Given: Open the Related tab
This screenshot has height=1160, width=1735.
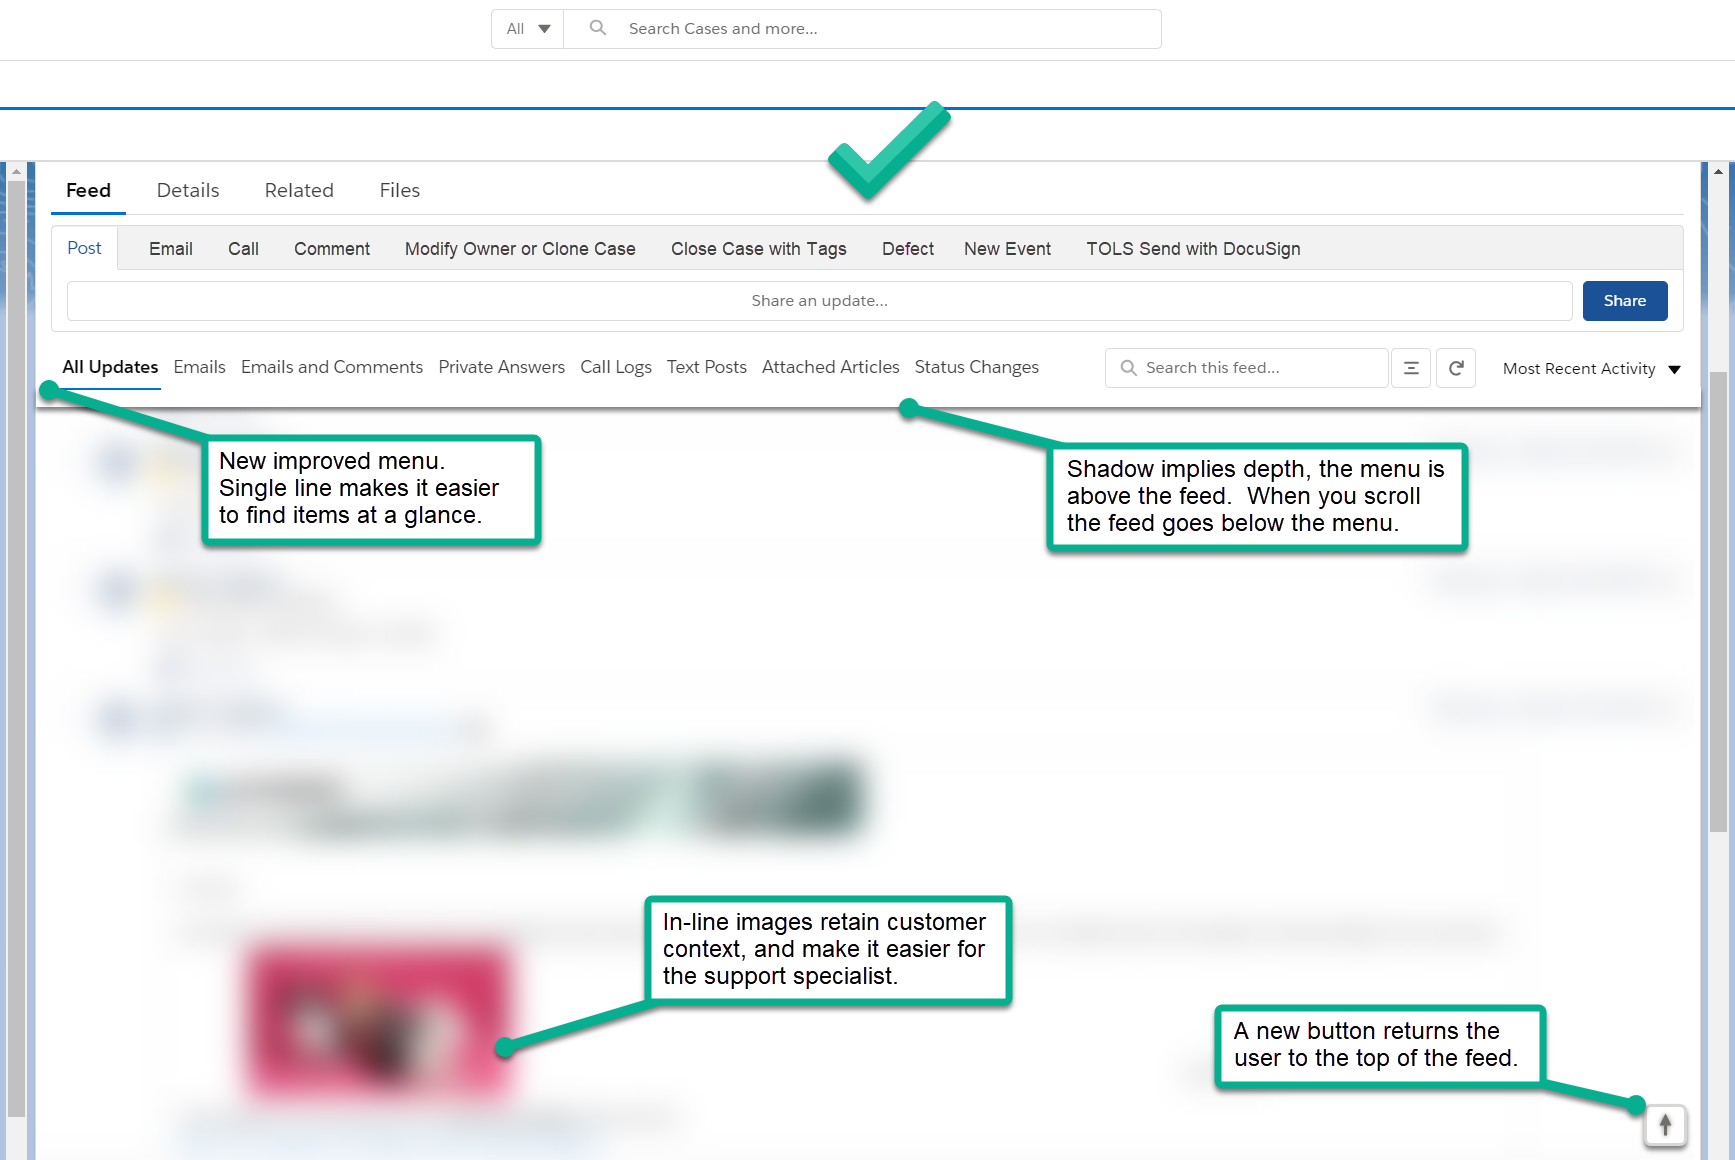Looking at the screenshot, I should click(x=299, y=190).
